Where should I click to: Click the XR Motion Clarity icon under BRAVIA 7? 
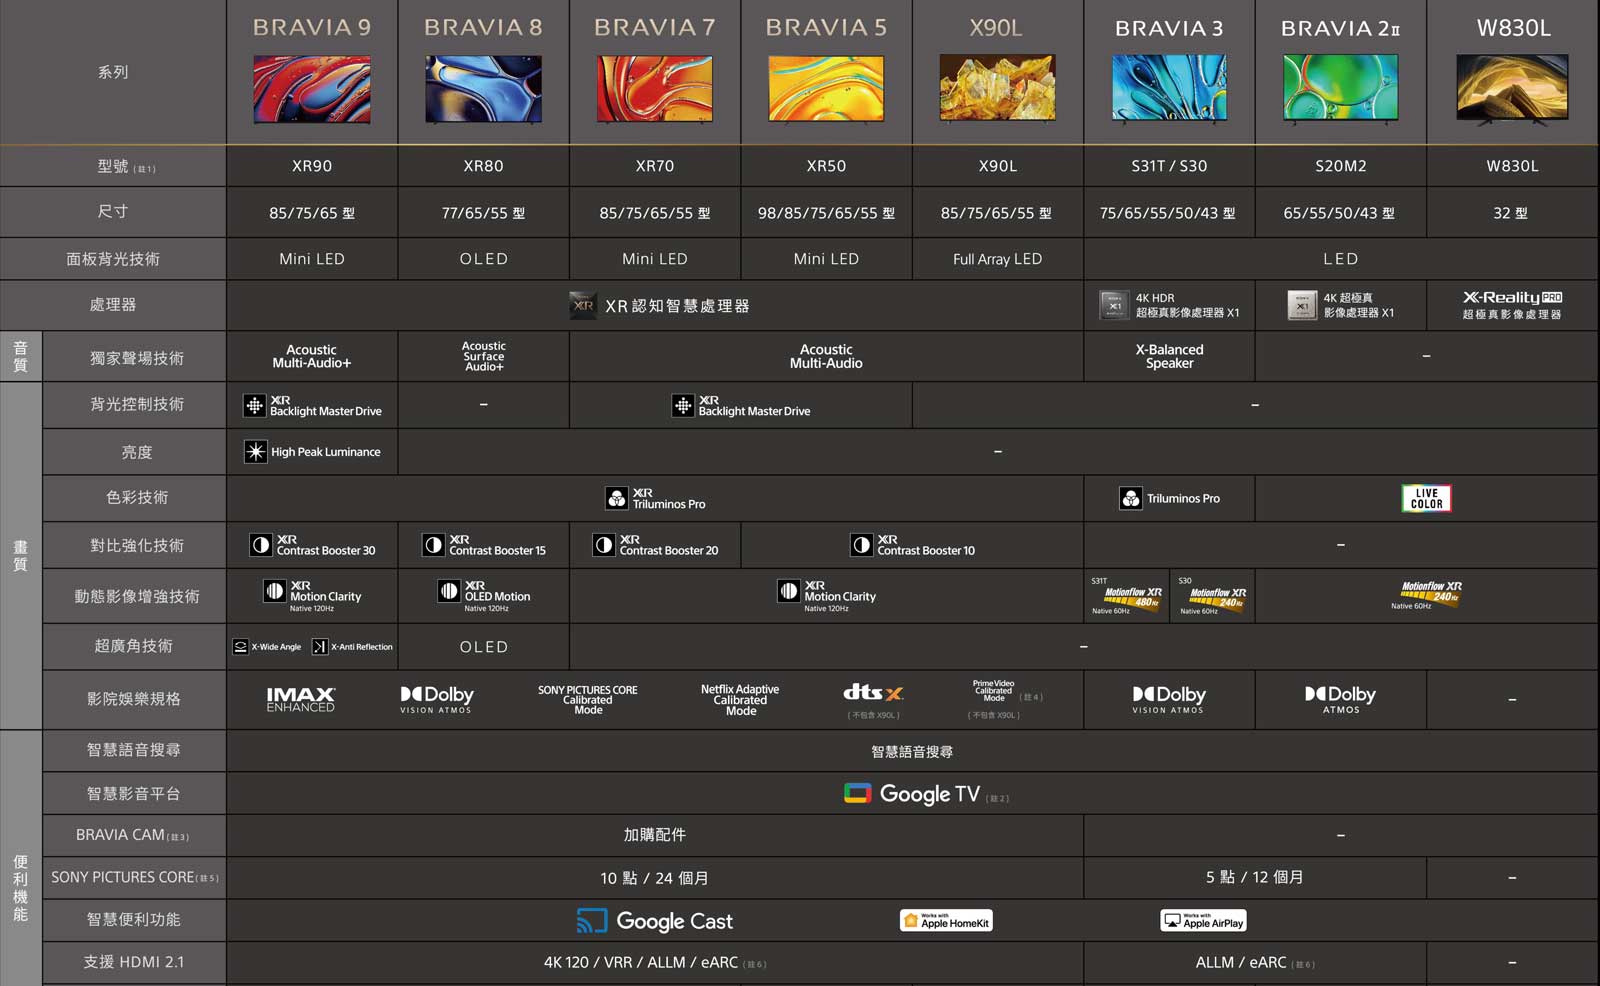(789, 591)
